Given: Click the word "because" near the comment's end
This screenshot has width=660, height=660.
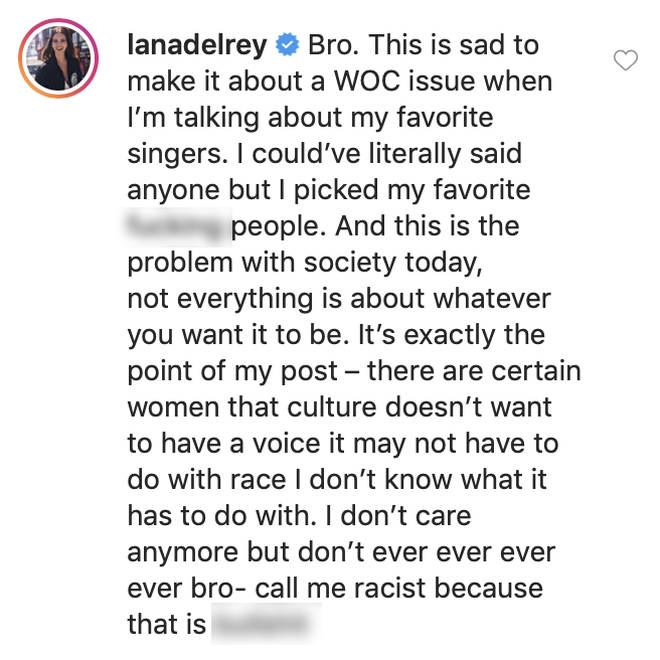Looking at the screenshot, I should click(x=489, y=588).
